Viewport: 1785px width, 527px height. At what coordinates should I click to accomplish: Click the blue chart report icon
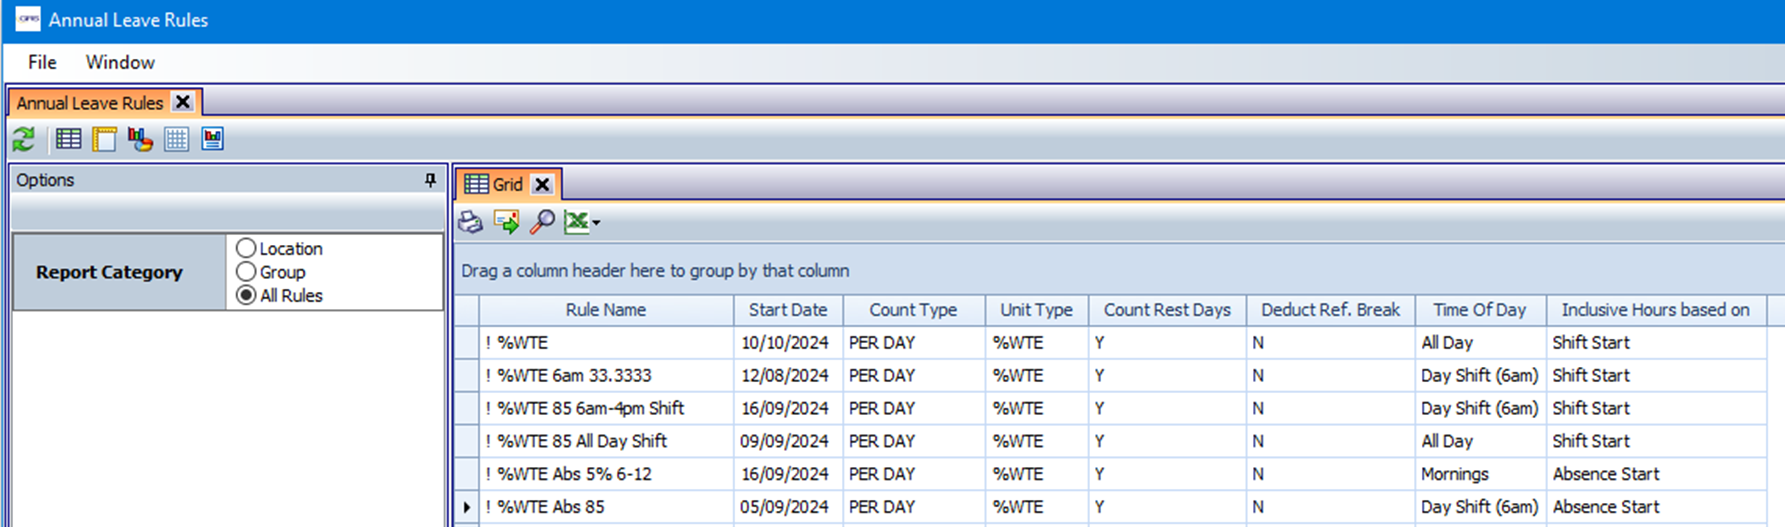click(x=212, y=139)
